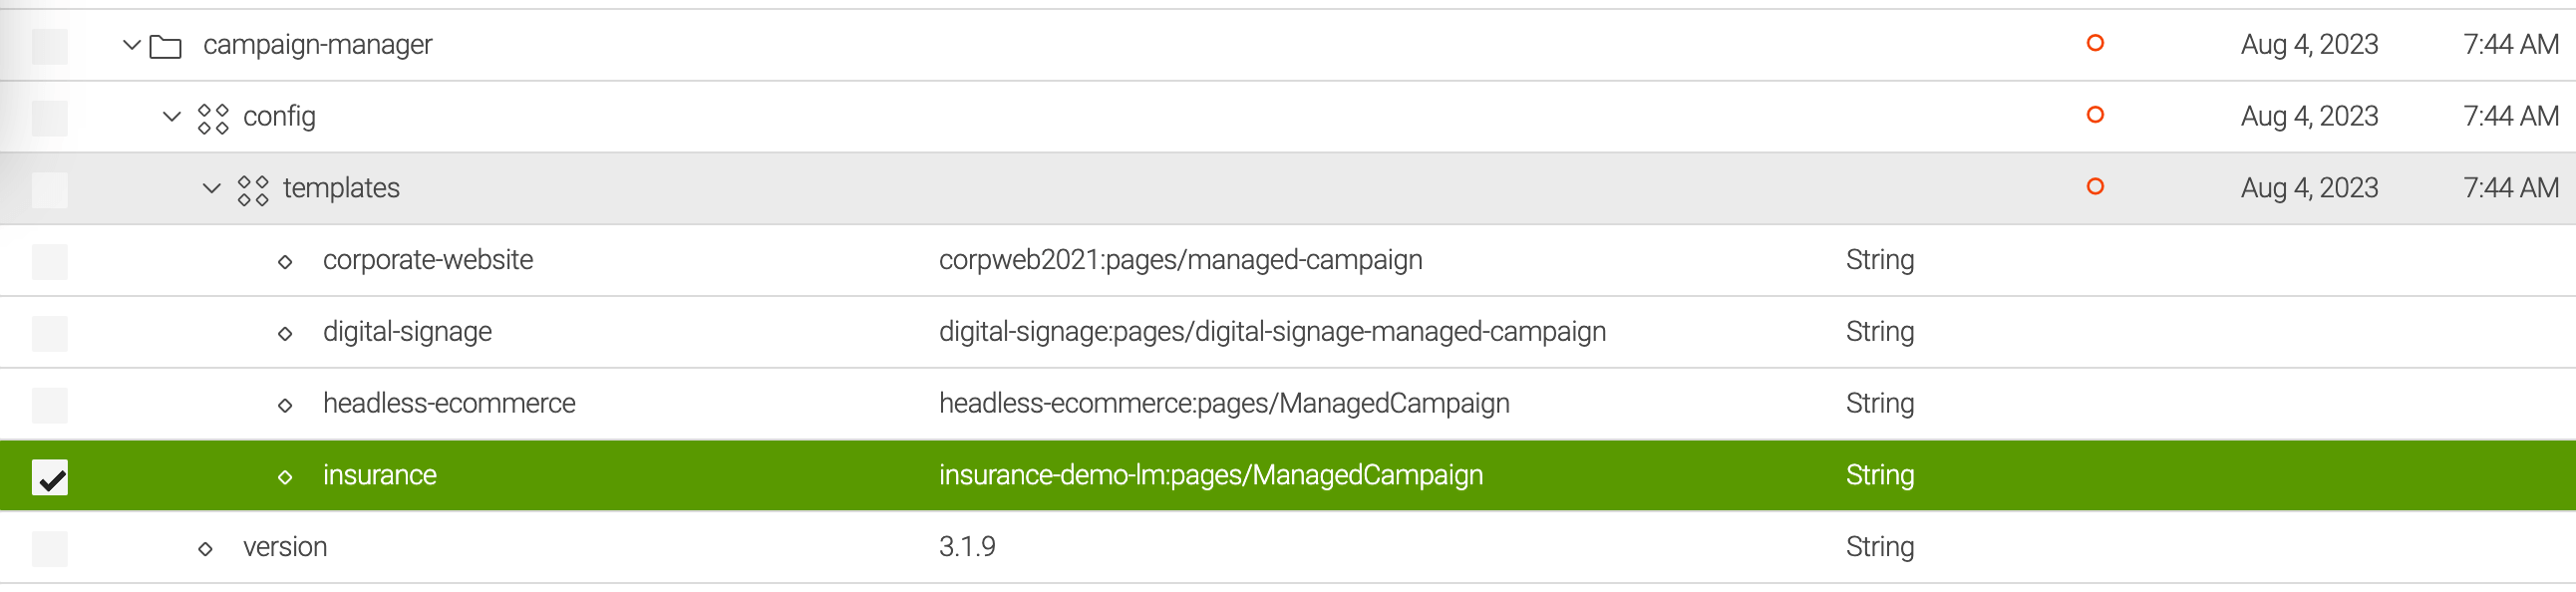2576x592 pixels.
Task: Select the campaign-manager tree item
Action: click(317, 45)
